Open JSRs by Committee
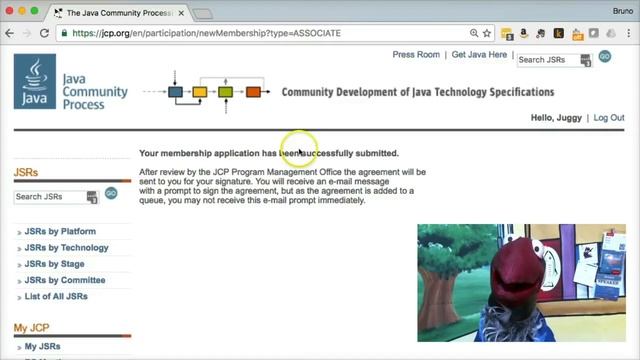 pos(65,280)
